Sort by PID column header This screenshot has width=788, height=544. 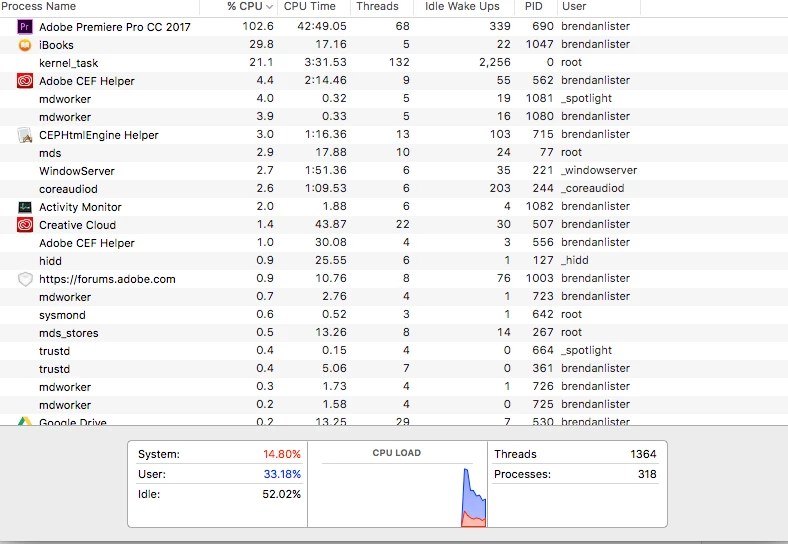(x=534, y=7)
